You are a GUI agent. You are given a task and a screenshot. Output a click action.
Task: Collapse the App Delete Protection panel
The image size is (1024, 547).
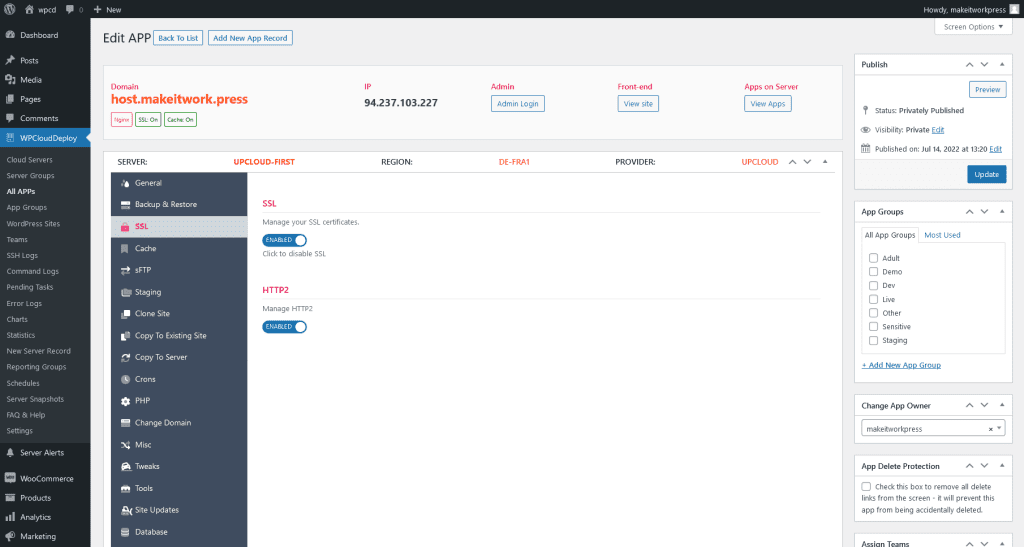click(1002, 466)
